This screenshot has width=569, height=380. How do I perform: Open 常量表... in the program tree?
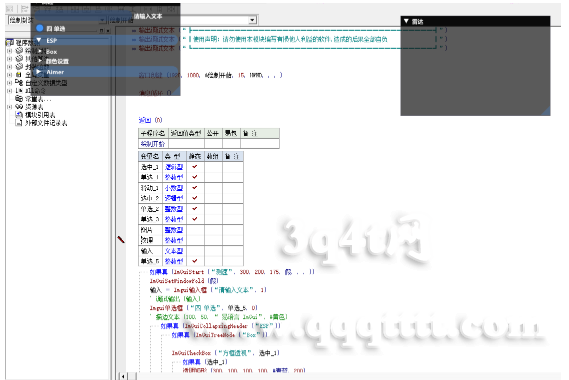(38, 99)
